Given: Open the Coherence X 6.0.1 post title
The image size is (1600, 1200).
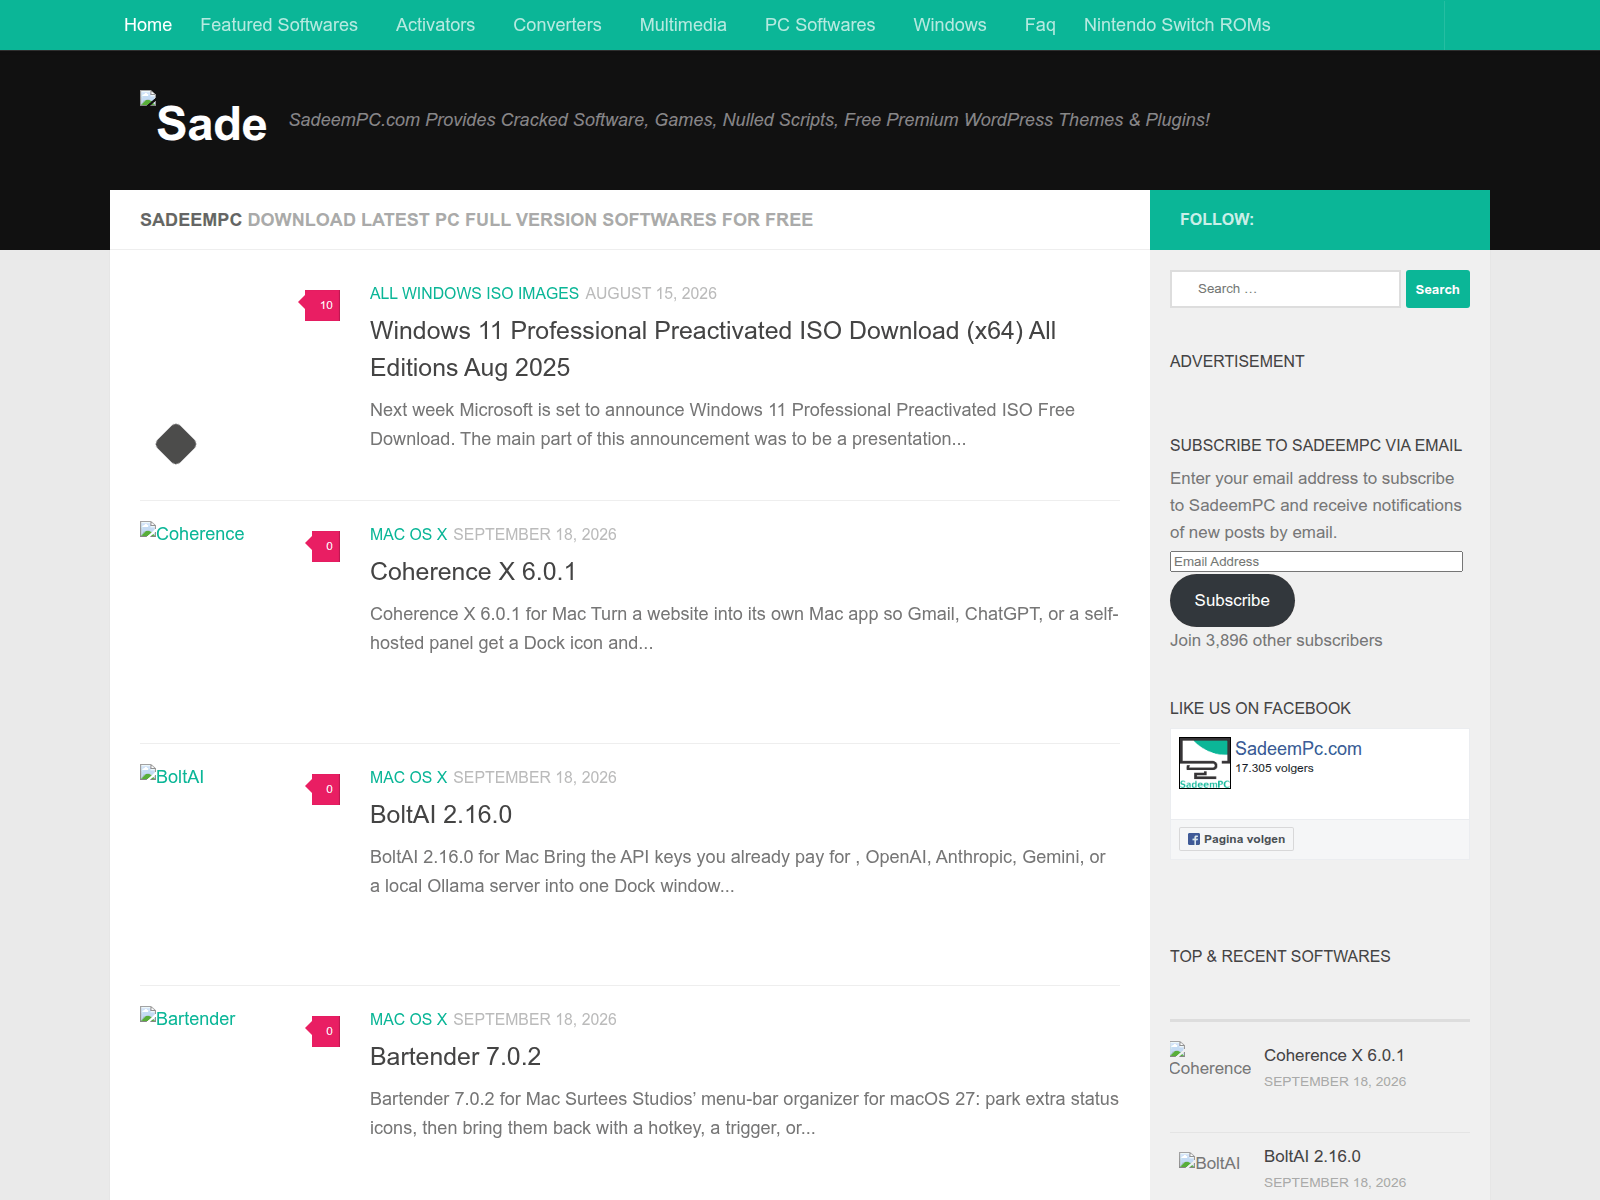Looking at the screenshot, I should 473,571.
